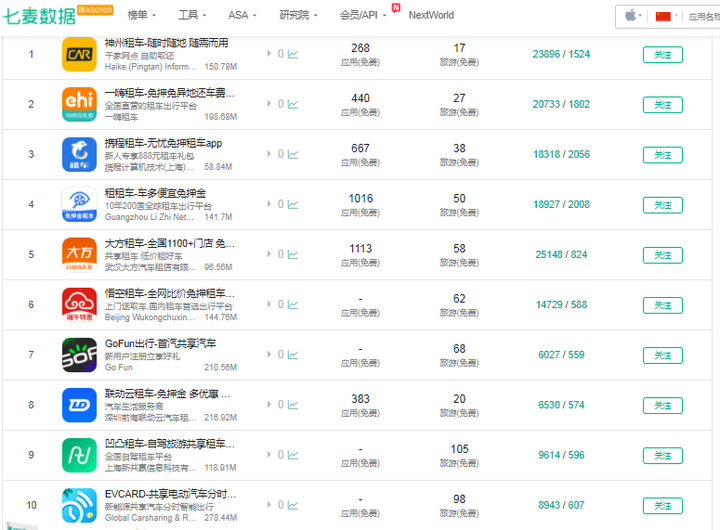
Task: Open the 携程租车-无忧免押租车app title
Action: (163, 143)
